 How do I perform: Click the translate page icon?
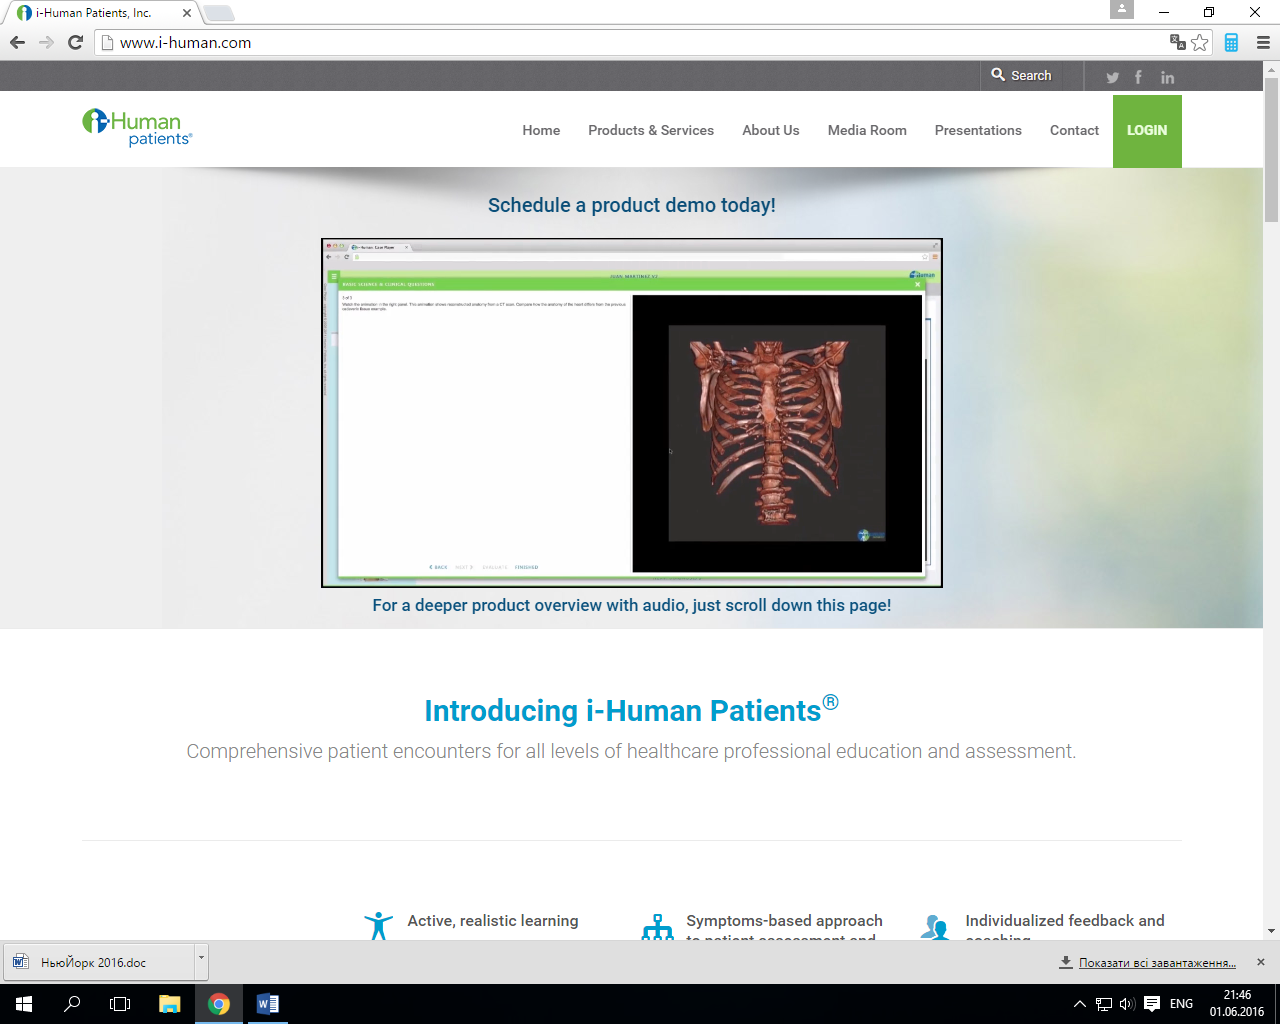tap(1178, 42)
